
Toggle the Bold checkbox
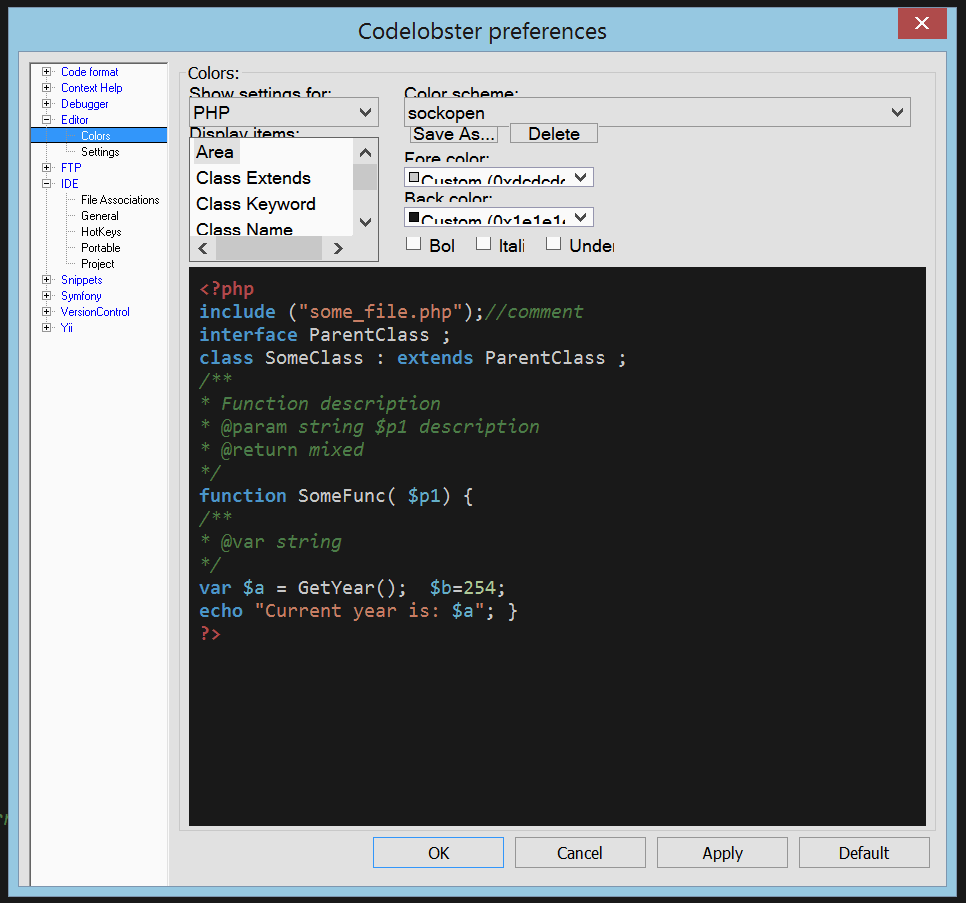tap(413, 244)
